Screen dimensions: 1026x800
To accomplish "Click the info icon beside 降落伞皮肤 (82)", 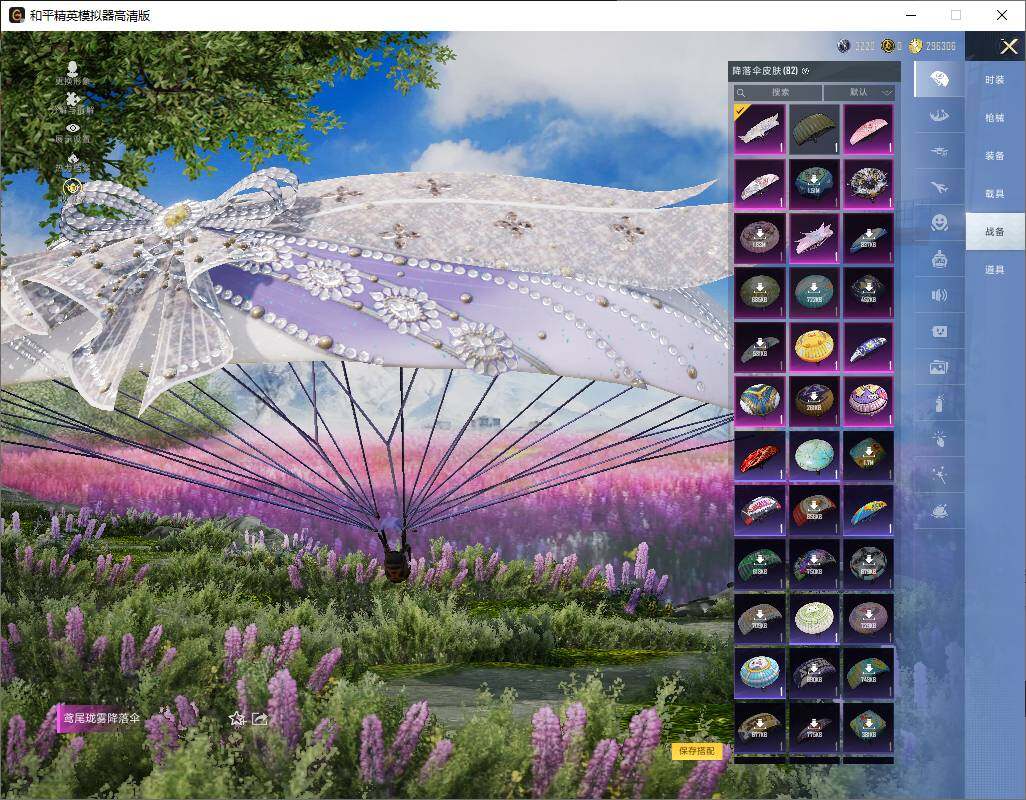I will (x=805, y=71).
